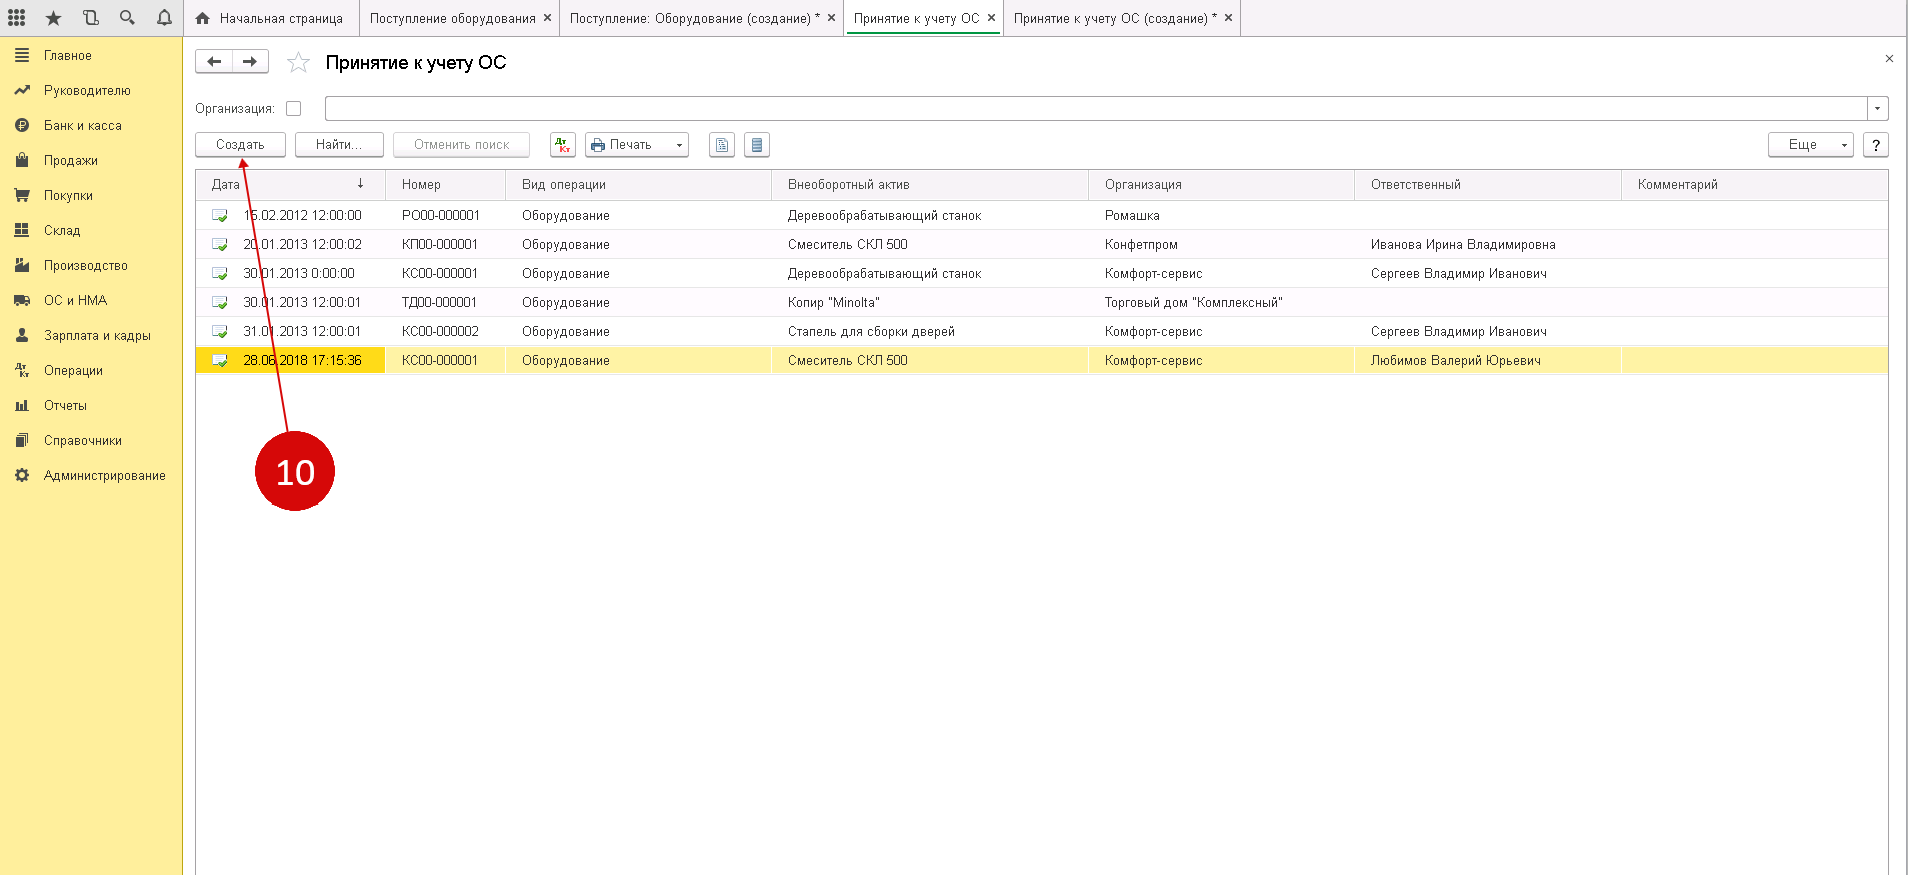Open notifications bell icon
This screenshot has width=1908, height=875.
click(164, 18)
